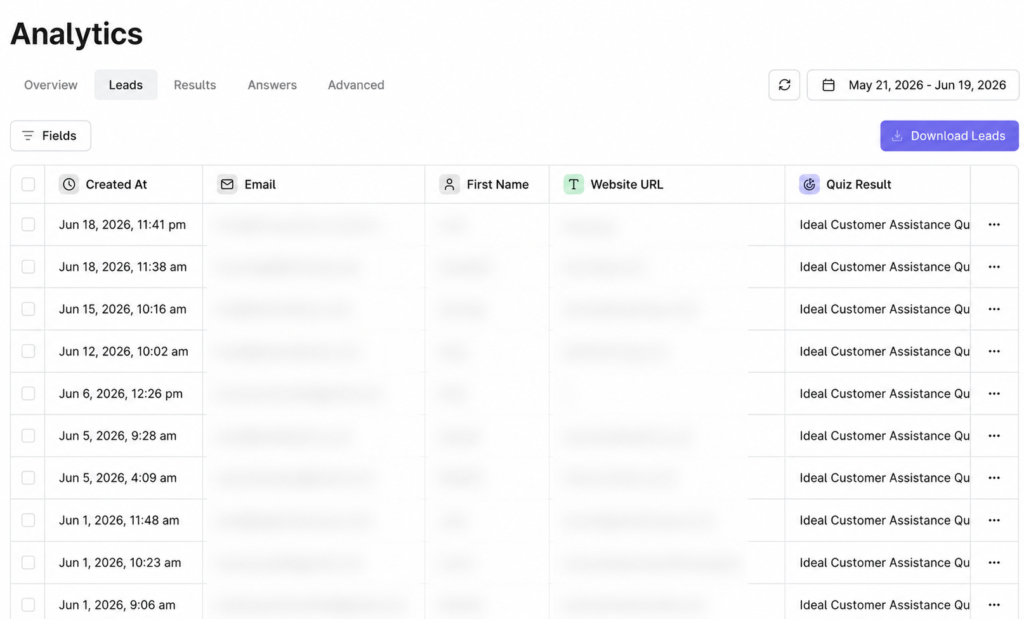Open three-dot menu for Jun 18 11:41 pm row
The width and height of the screenshot is (1024, 619).
coord(994,225)
